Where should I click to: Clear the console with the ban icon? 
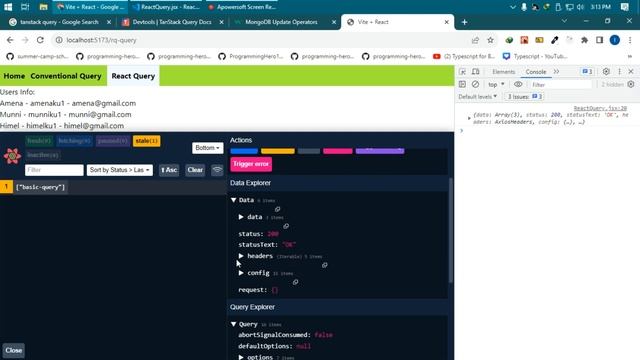point(475,84)
